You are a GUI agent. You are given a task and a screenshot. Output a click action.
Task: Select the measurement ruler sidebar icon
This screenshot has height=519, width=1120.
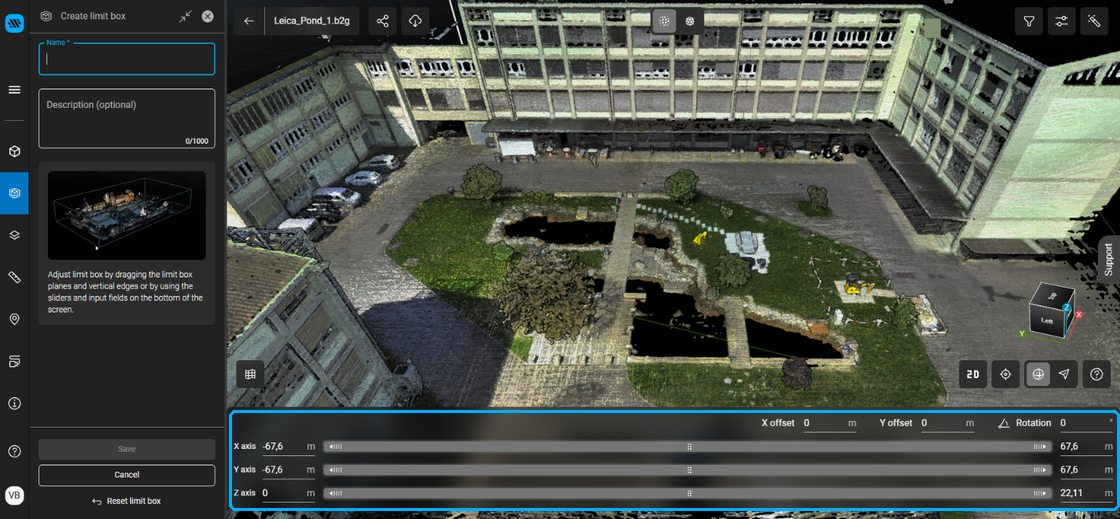coord(14,277)
